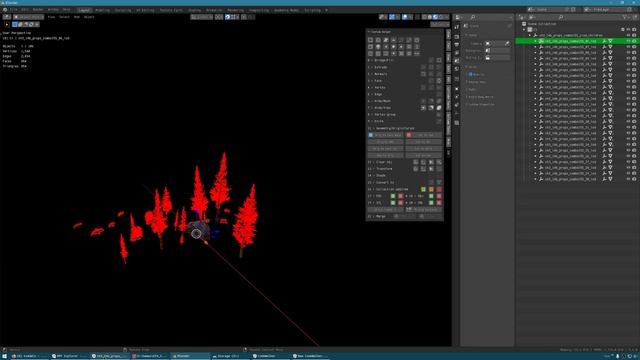640x360 pixels.
Task: Switch to the Geometry Nodes workspace tab
Action: point(287,10)
